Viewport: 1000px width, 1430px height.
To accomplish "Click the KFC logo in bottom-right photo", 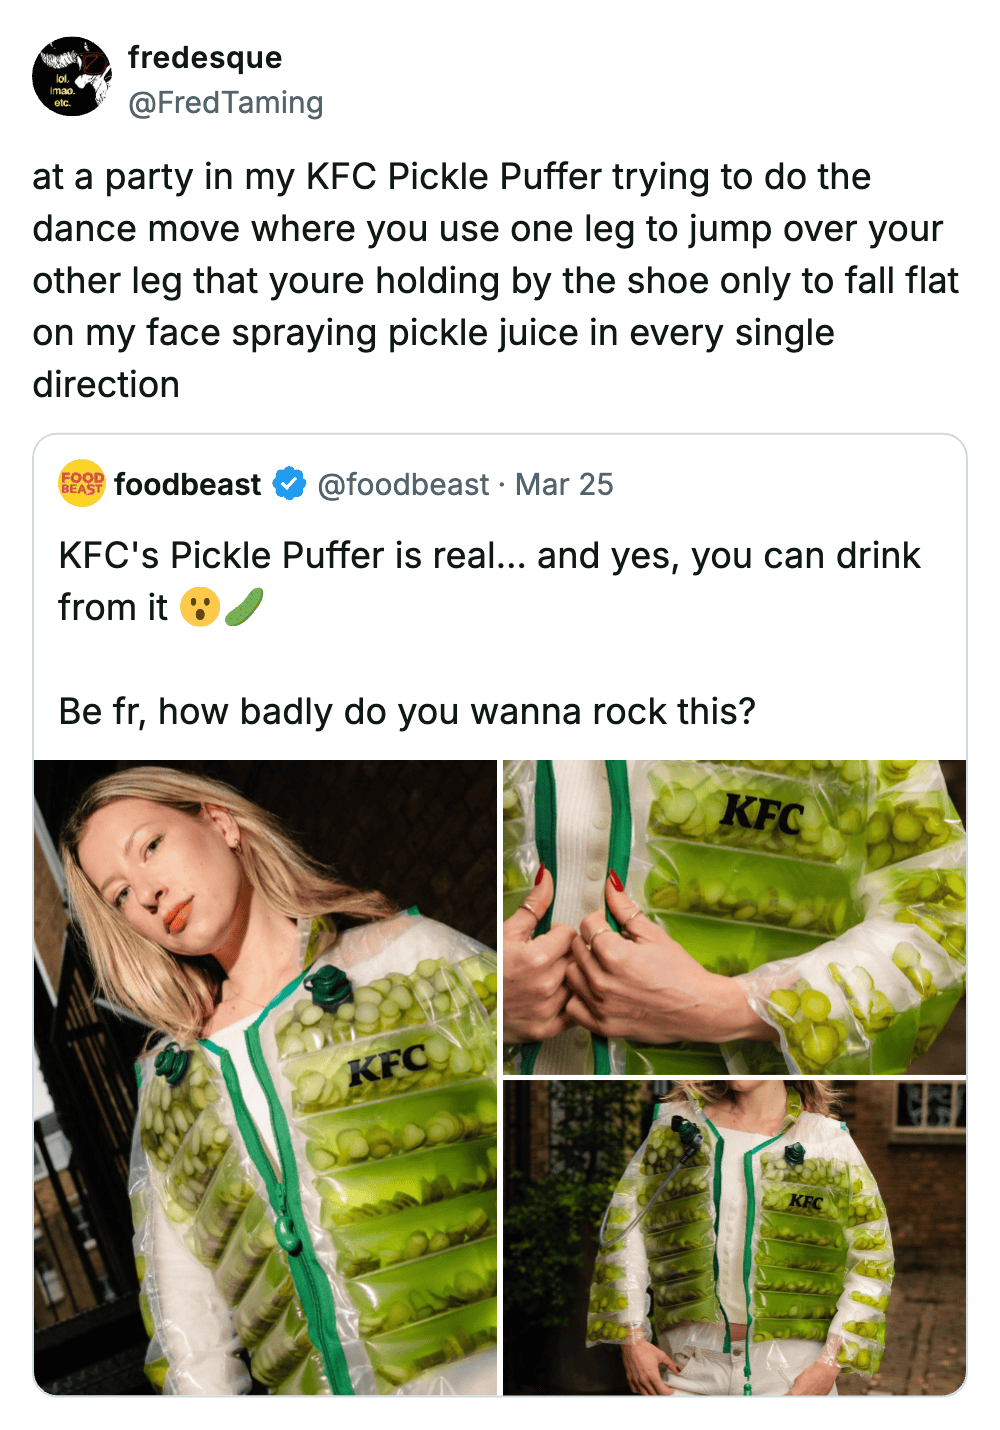I will [x=806, y=1201].
